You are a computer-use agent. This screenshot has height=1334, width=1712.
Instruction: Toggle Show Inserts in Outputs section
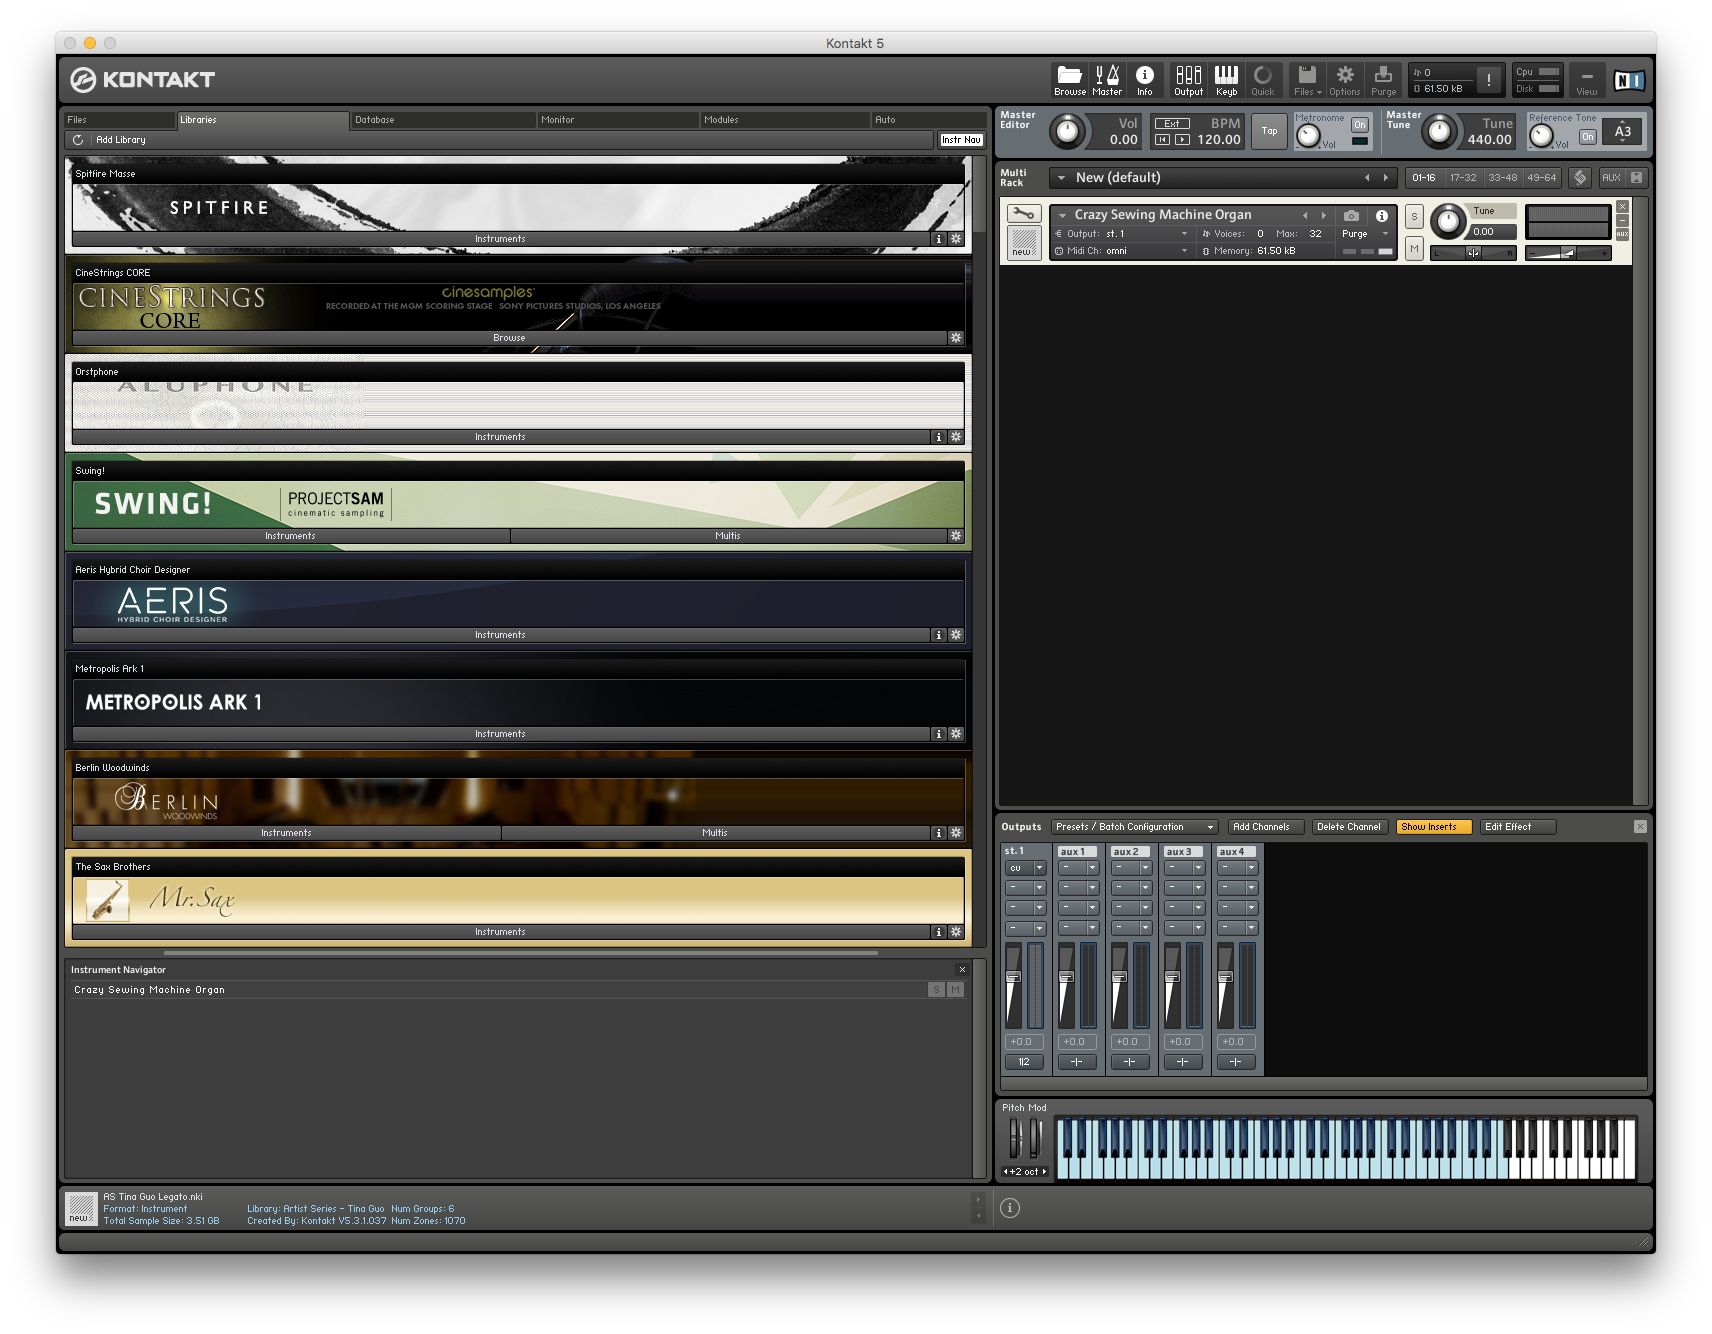coord(1433,827)
